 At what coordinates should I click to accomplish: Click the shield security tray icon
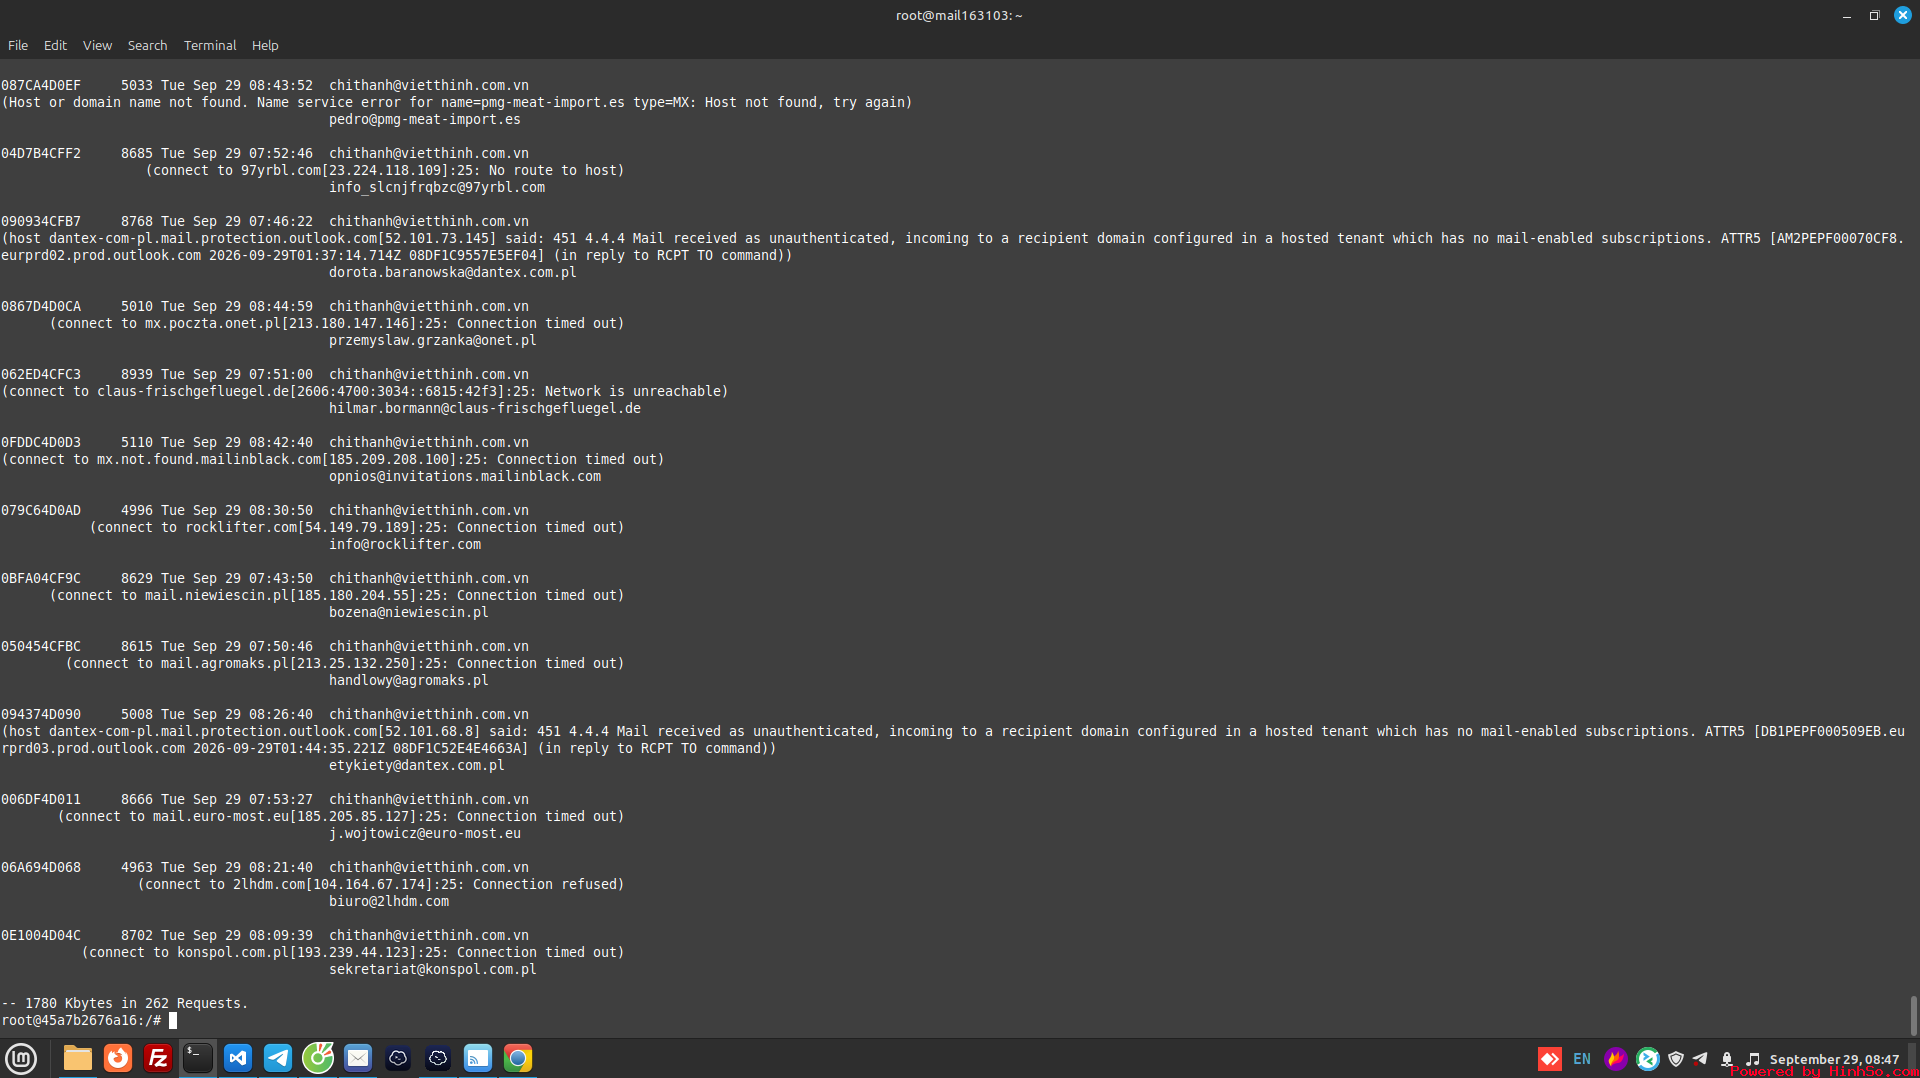1676,1059
